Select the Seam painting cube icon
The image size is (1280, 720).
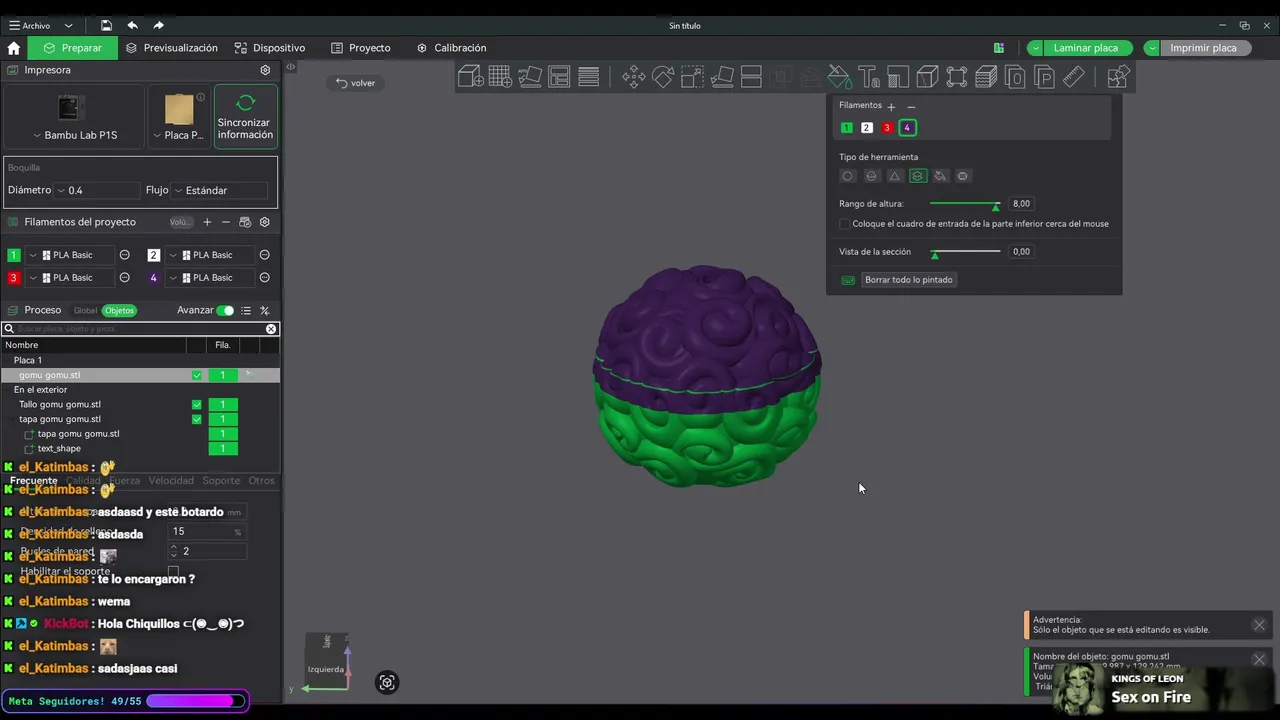[x=927, y=77]
